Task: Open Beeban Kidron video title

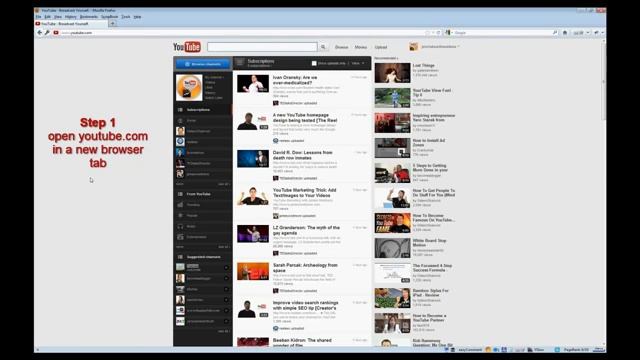Action: click(302, 342)
